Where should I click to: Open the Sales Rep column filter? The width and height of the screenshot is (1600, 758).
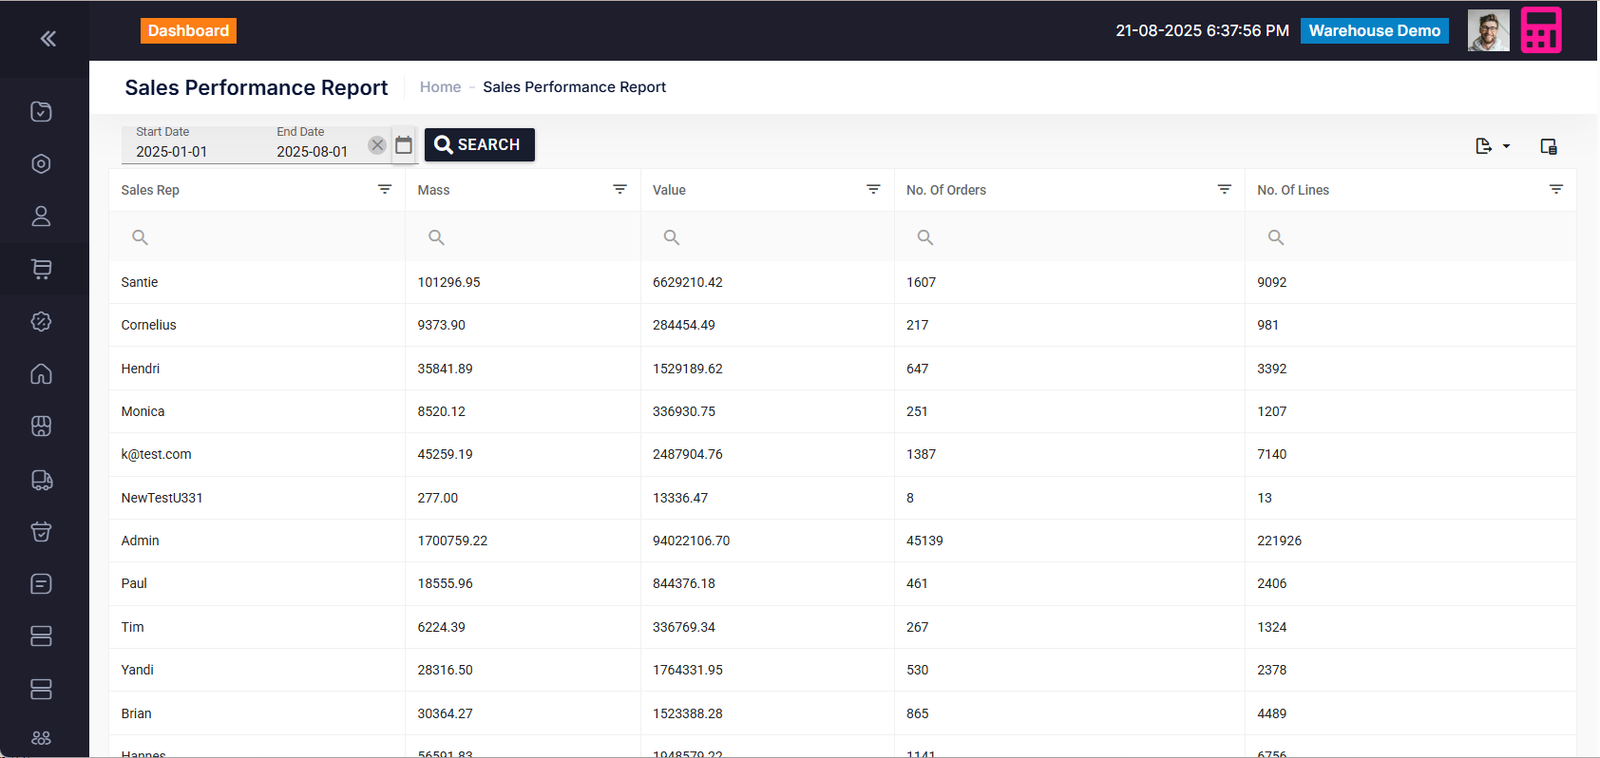(x=384, y=189)
